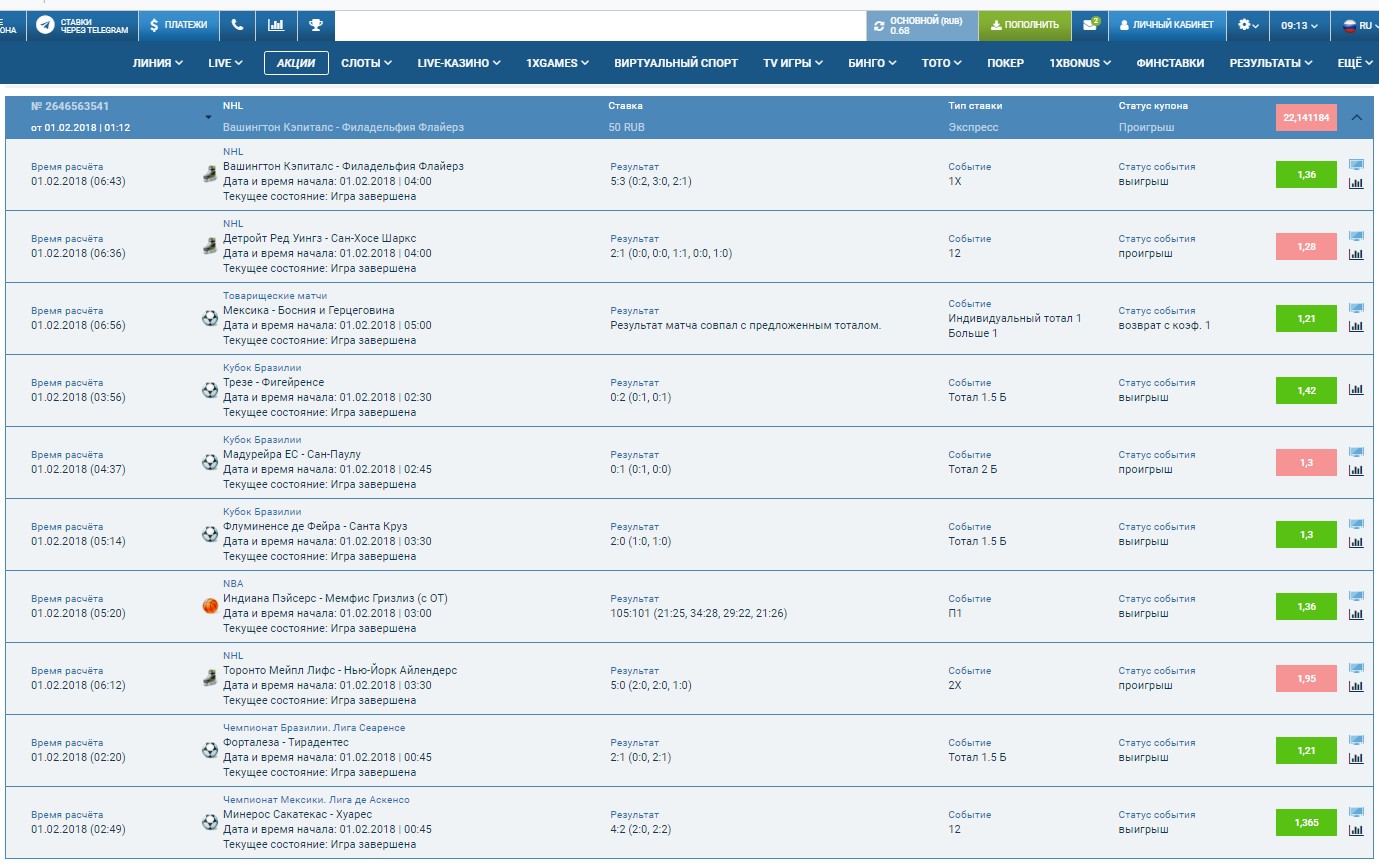Open statistics chart icon for Минерос Сакатекас row
The height and width of the screenshot is (865, 1379).
tap(1356, 831)
